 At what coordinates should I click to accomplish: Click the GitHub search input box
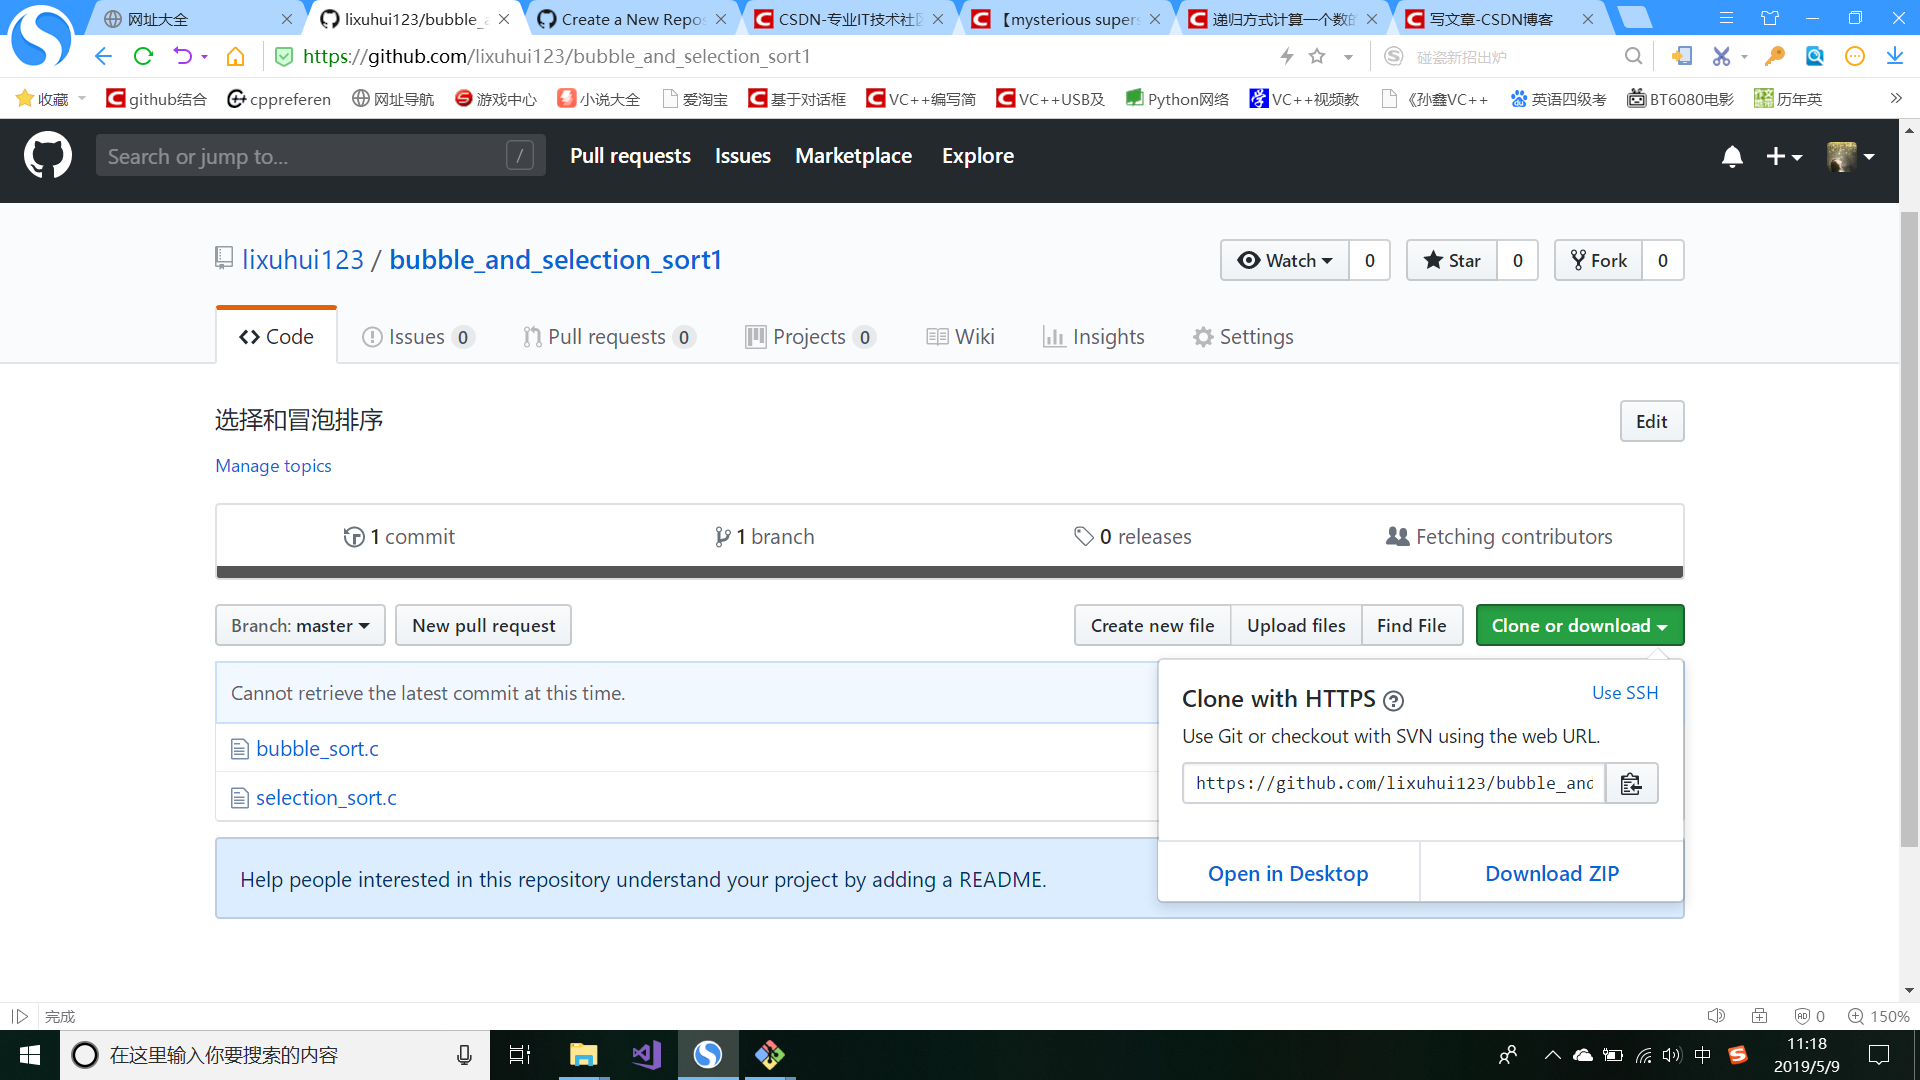[320, 156]
